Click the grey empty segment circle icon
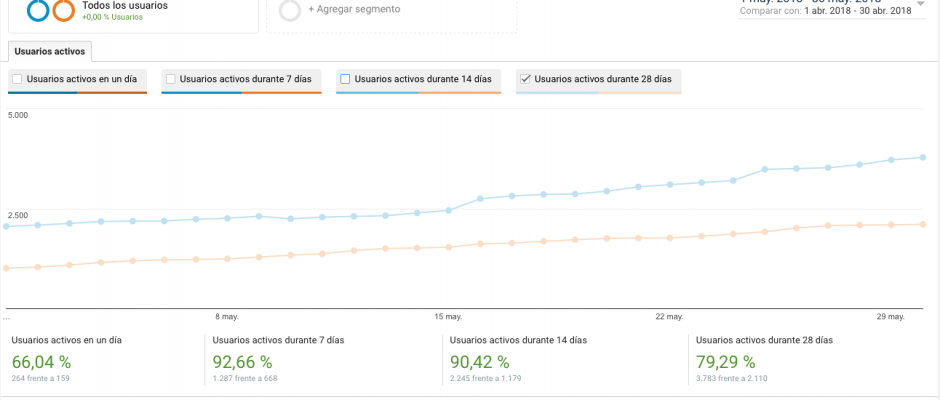The image size is (940, 400). click(x=290, y=10)
